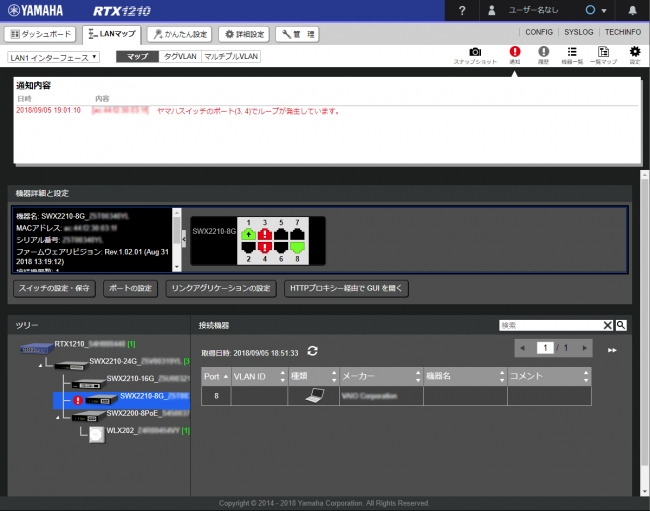Collapse the SWX2200-8PoE tree node
Viewport: 650px width, 511px height.
coord(58,417)
